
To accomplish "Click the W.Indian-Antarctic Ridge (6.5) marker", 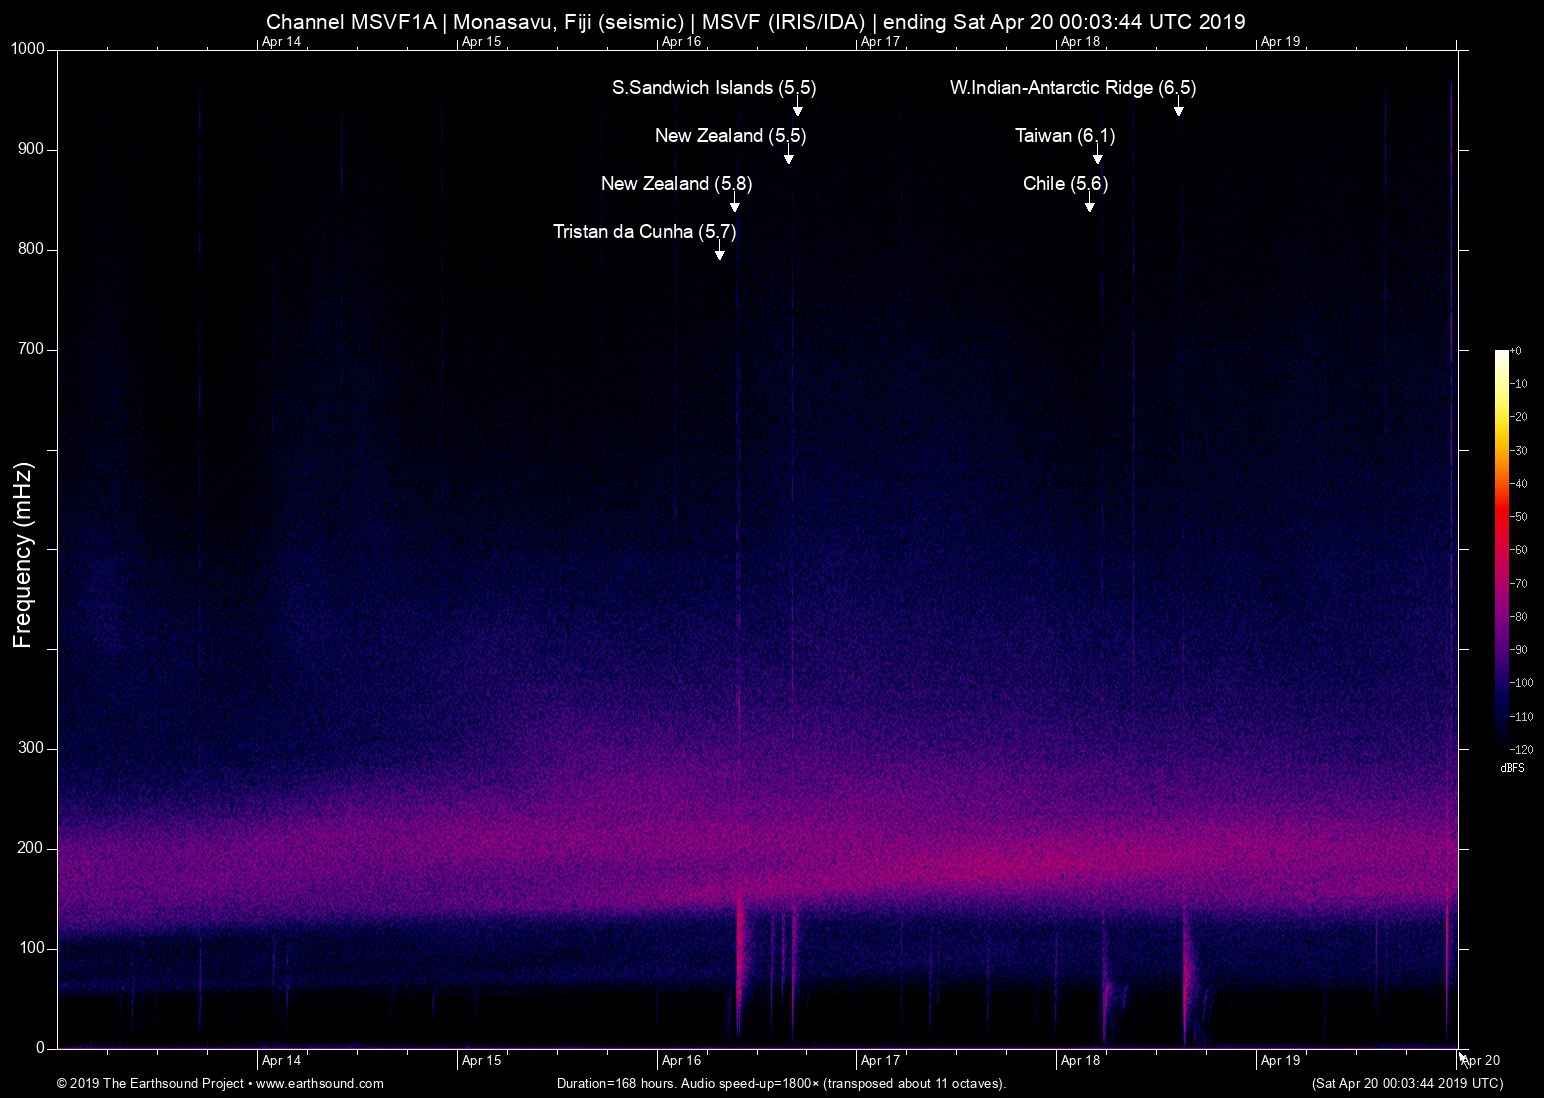I will (x=1071, y=88).
